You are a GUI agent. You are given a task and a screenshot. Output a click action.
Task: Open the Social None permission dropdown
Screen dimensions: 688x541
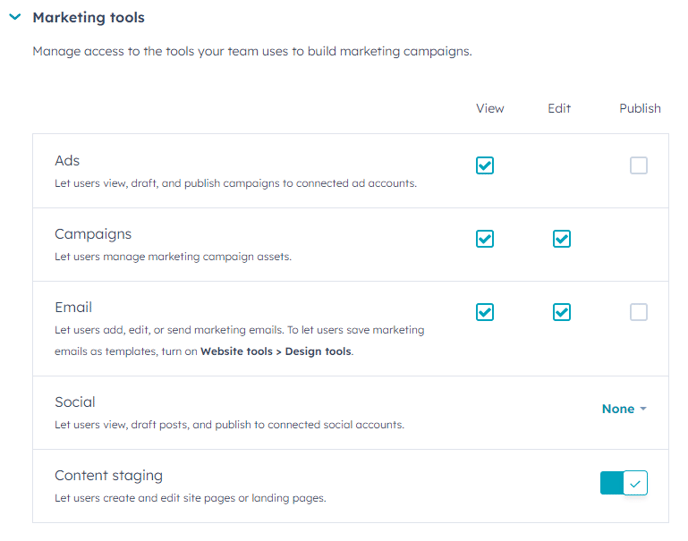point(624,408)
